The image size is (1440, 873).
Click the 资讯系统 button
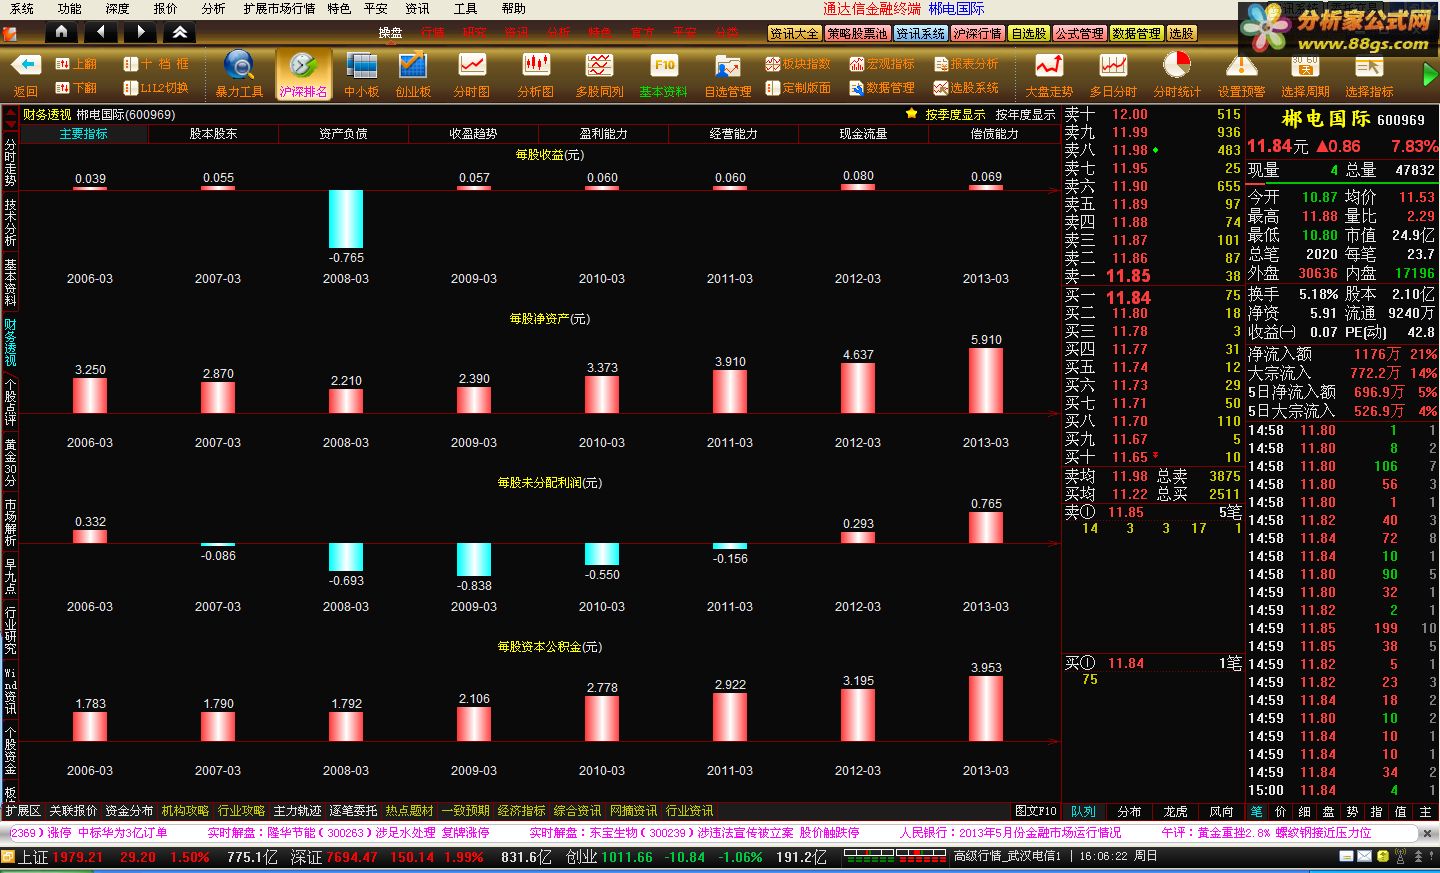point(920,33)
